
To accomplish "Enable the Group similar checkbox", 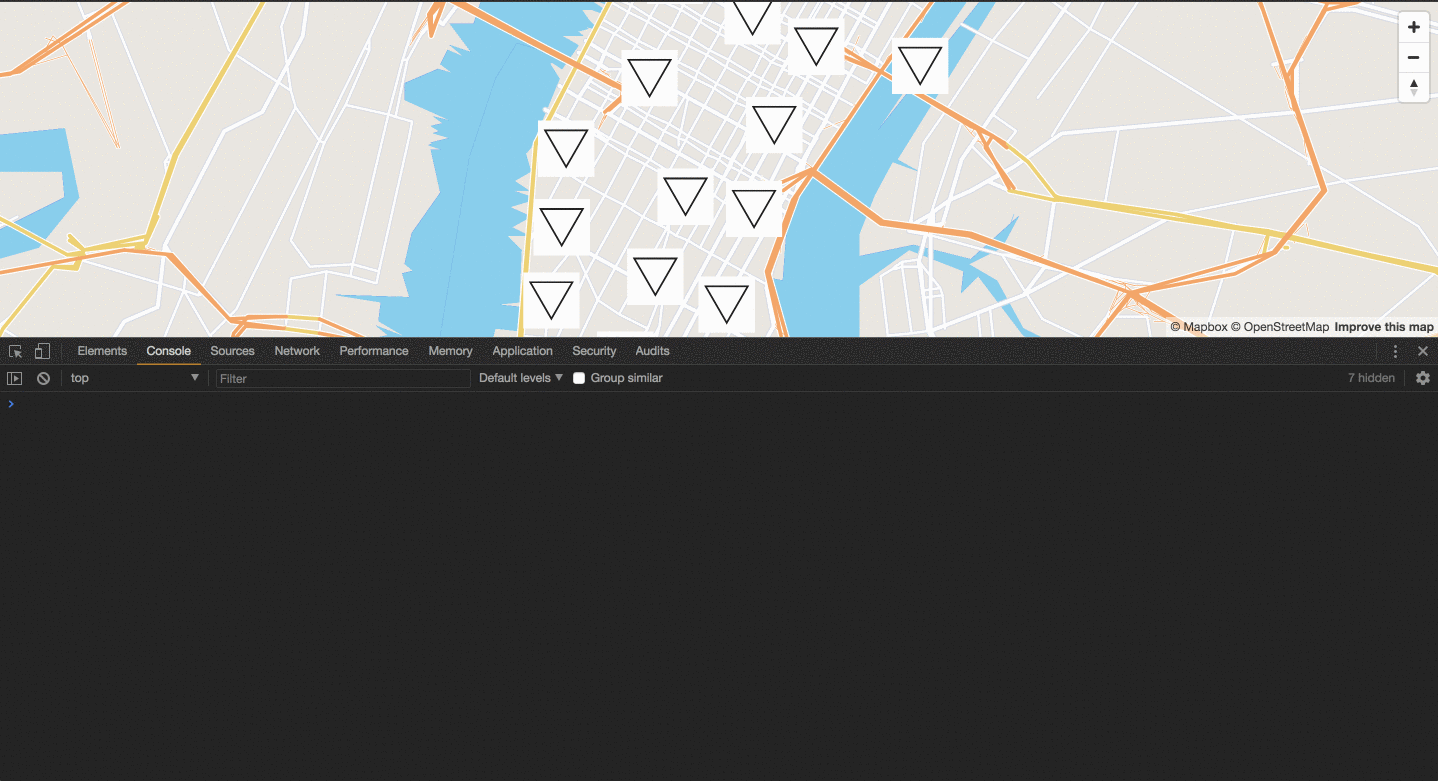I will pos(578,378).
